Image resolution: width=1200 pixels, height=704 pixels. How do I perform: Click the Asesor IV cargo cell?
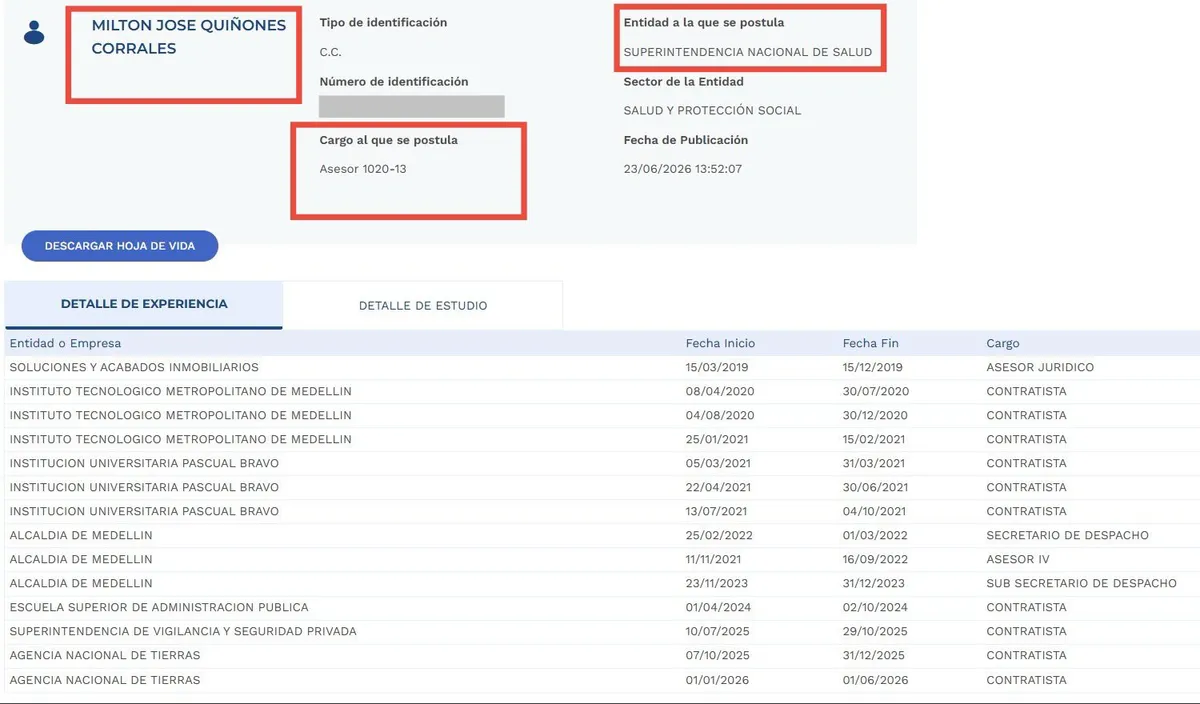point(1018,559)
